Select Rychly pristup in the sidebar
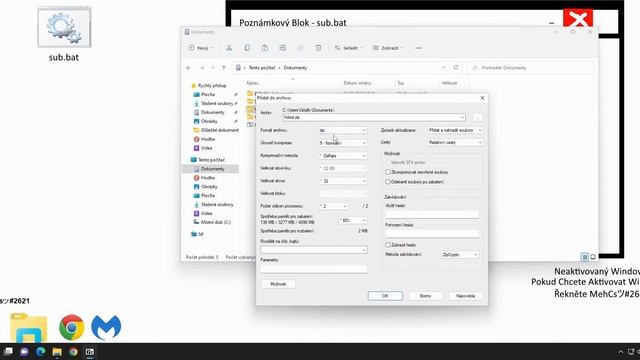The image size is (640, 360). coord(208,86)
